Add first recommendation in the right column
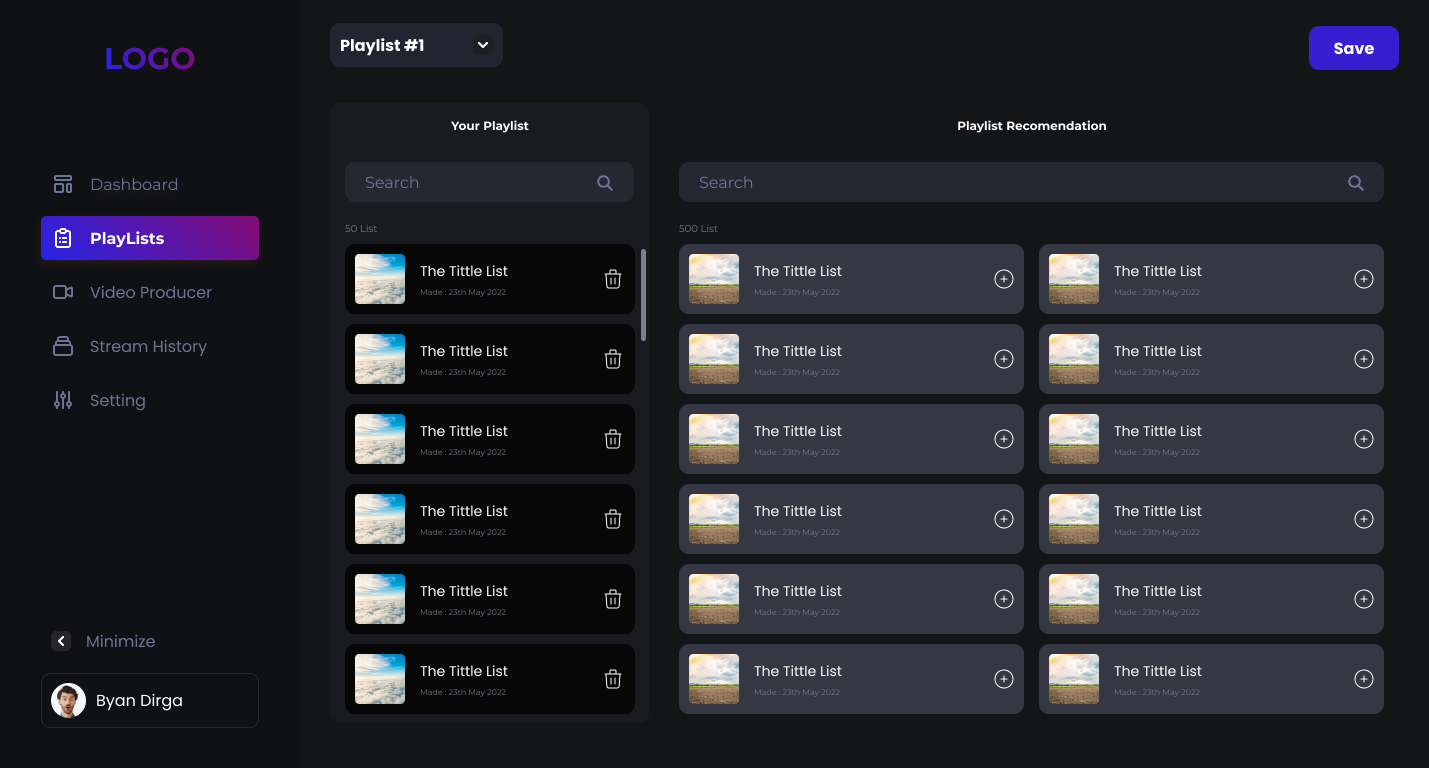The height and width of the screenshot is (768, 1429). 1364,279
